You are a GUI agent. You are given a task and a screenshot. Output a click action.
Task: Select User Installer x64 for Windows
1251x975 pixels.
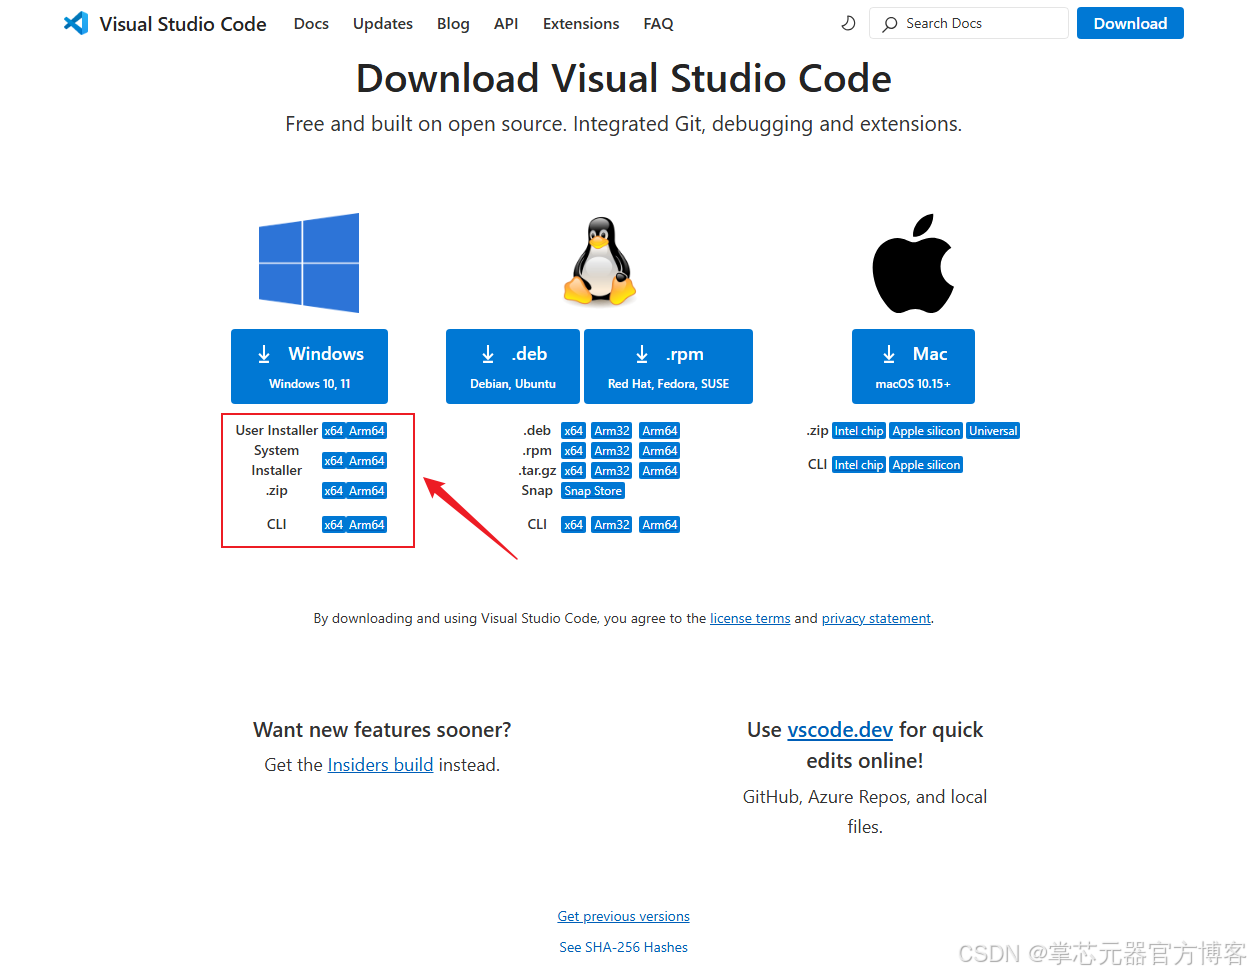[334, 431]
